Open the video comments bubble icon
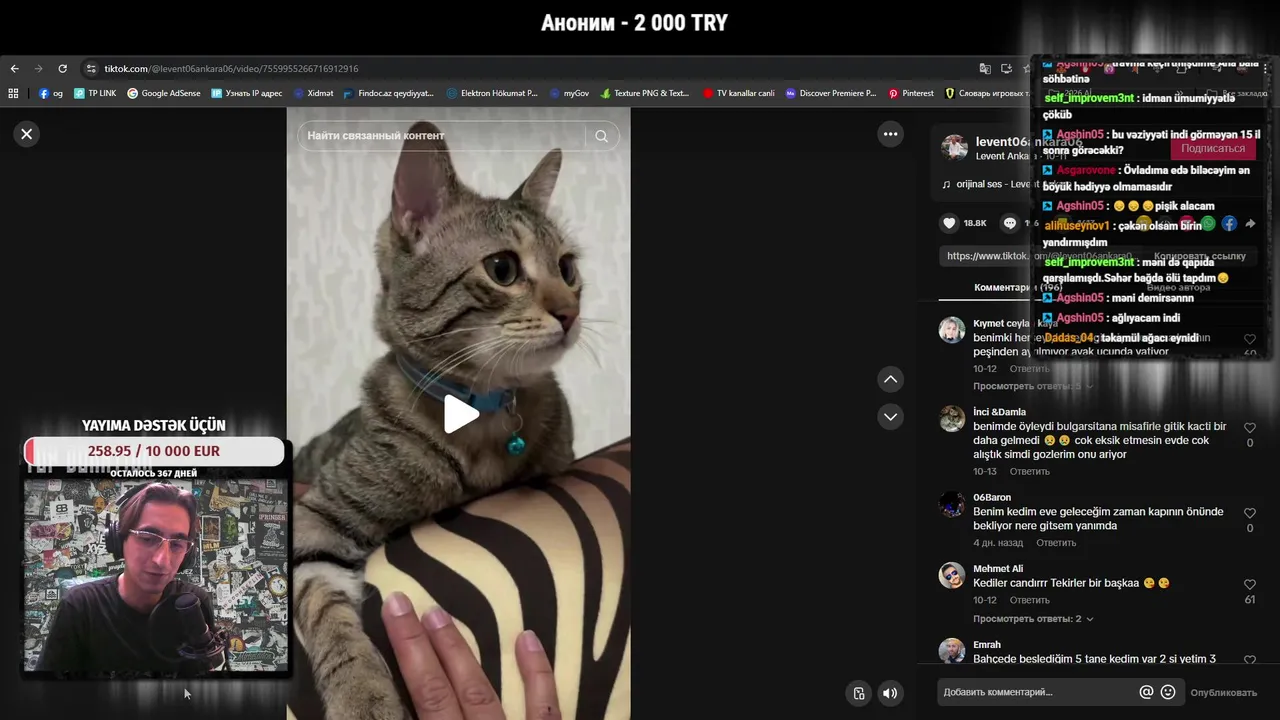1280x720 pixels. pyautogui.click(x=1010, y=223)
